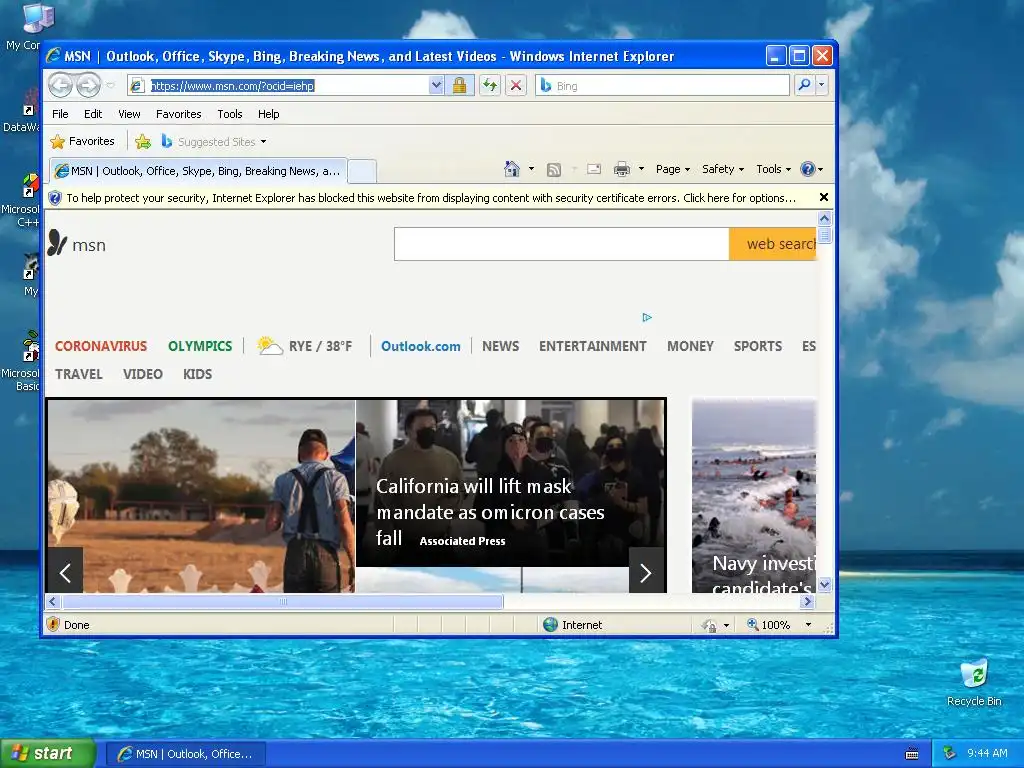The width and height of the screenshot is (1024, 768).
Task: Open a new blank tab
Action: pos(362,171)
